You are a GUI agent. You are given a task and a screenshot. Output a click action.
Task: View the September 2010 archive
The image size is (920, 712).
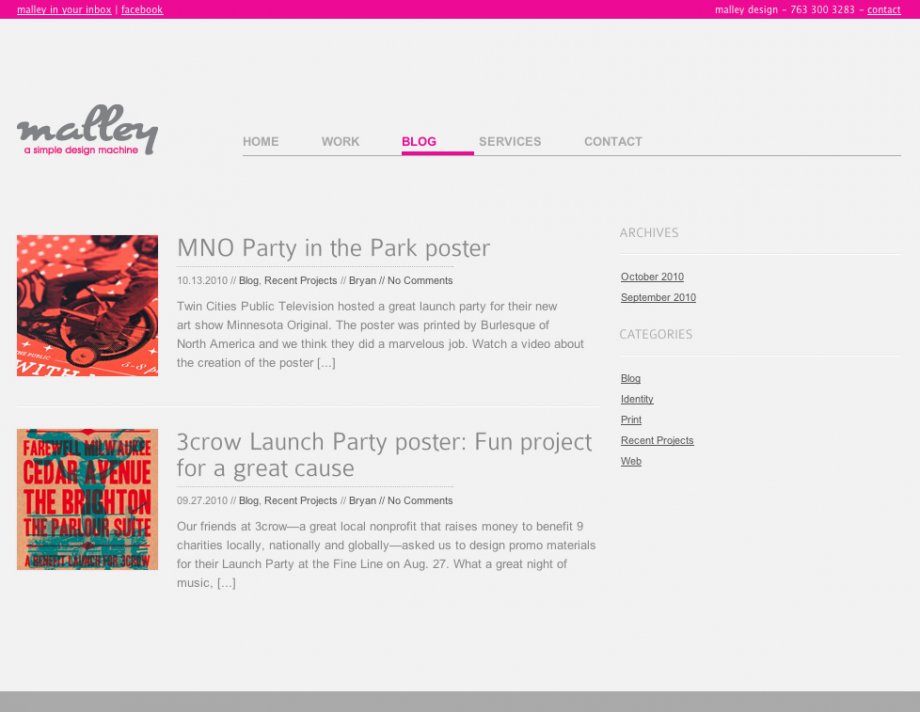coord(658,298)
